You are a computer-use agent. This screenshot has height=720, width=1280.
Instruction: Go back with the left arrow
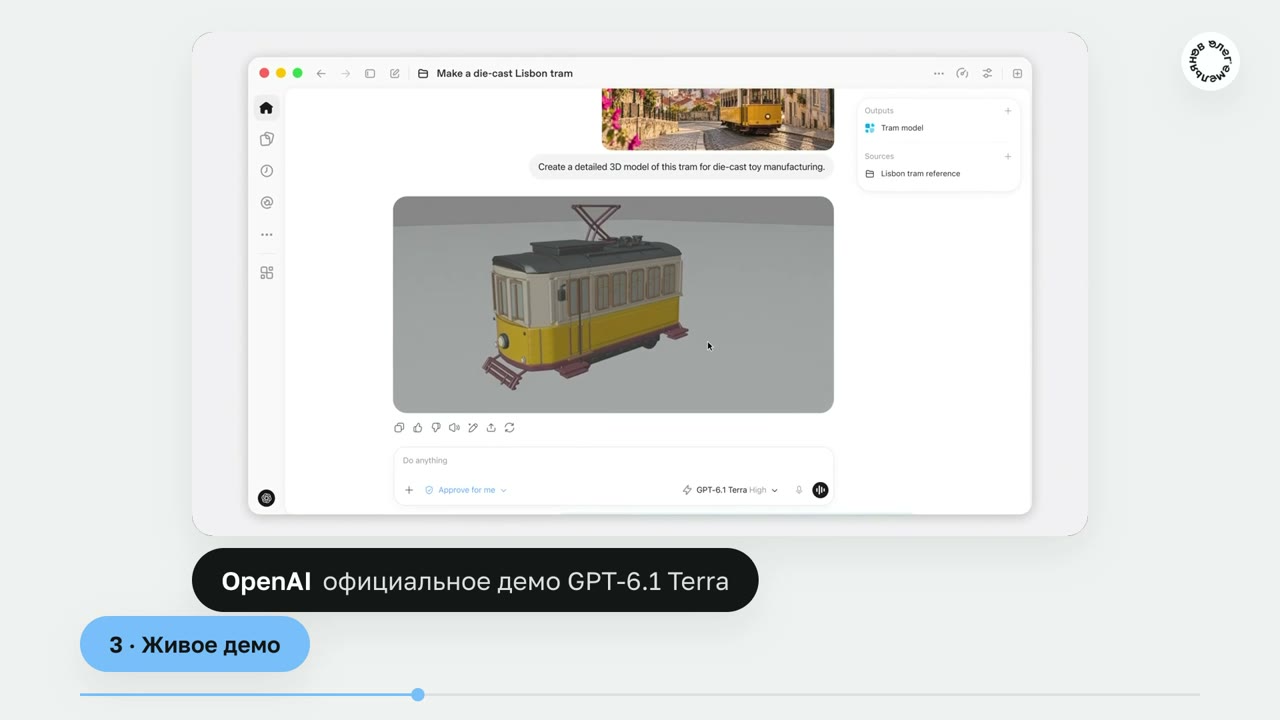pyautogui.click(x=321, y=73)
